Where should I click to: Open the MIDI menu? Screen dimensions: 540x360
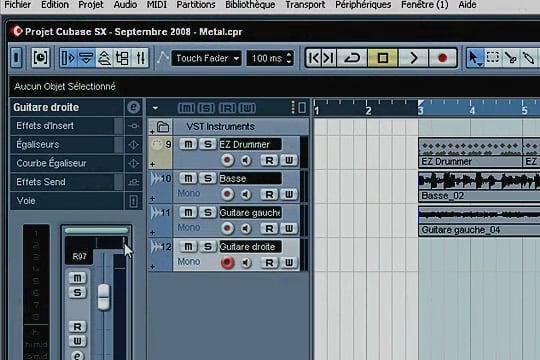tap(157, 5)
